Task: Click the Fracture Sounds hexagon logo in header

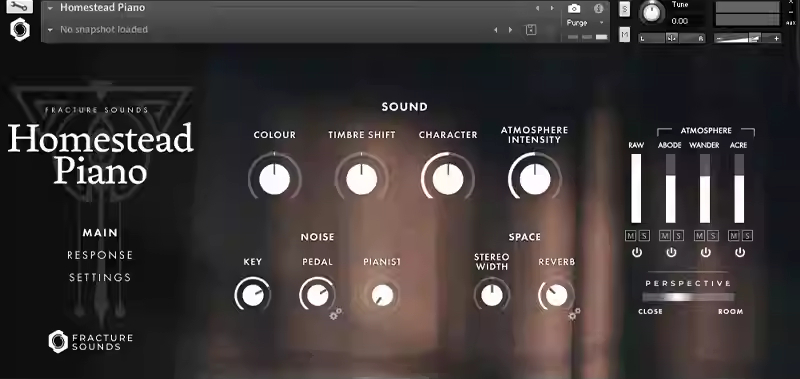Action: pyautogui.click(x=20, y=30)
